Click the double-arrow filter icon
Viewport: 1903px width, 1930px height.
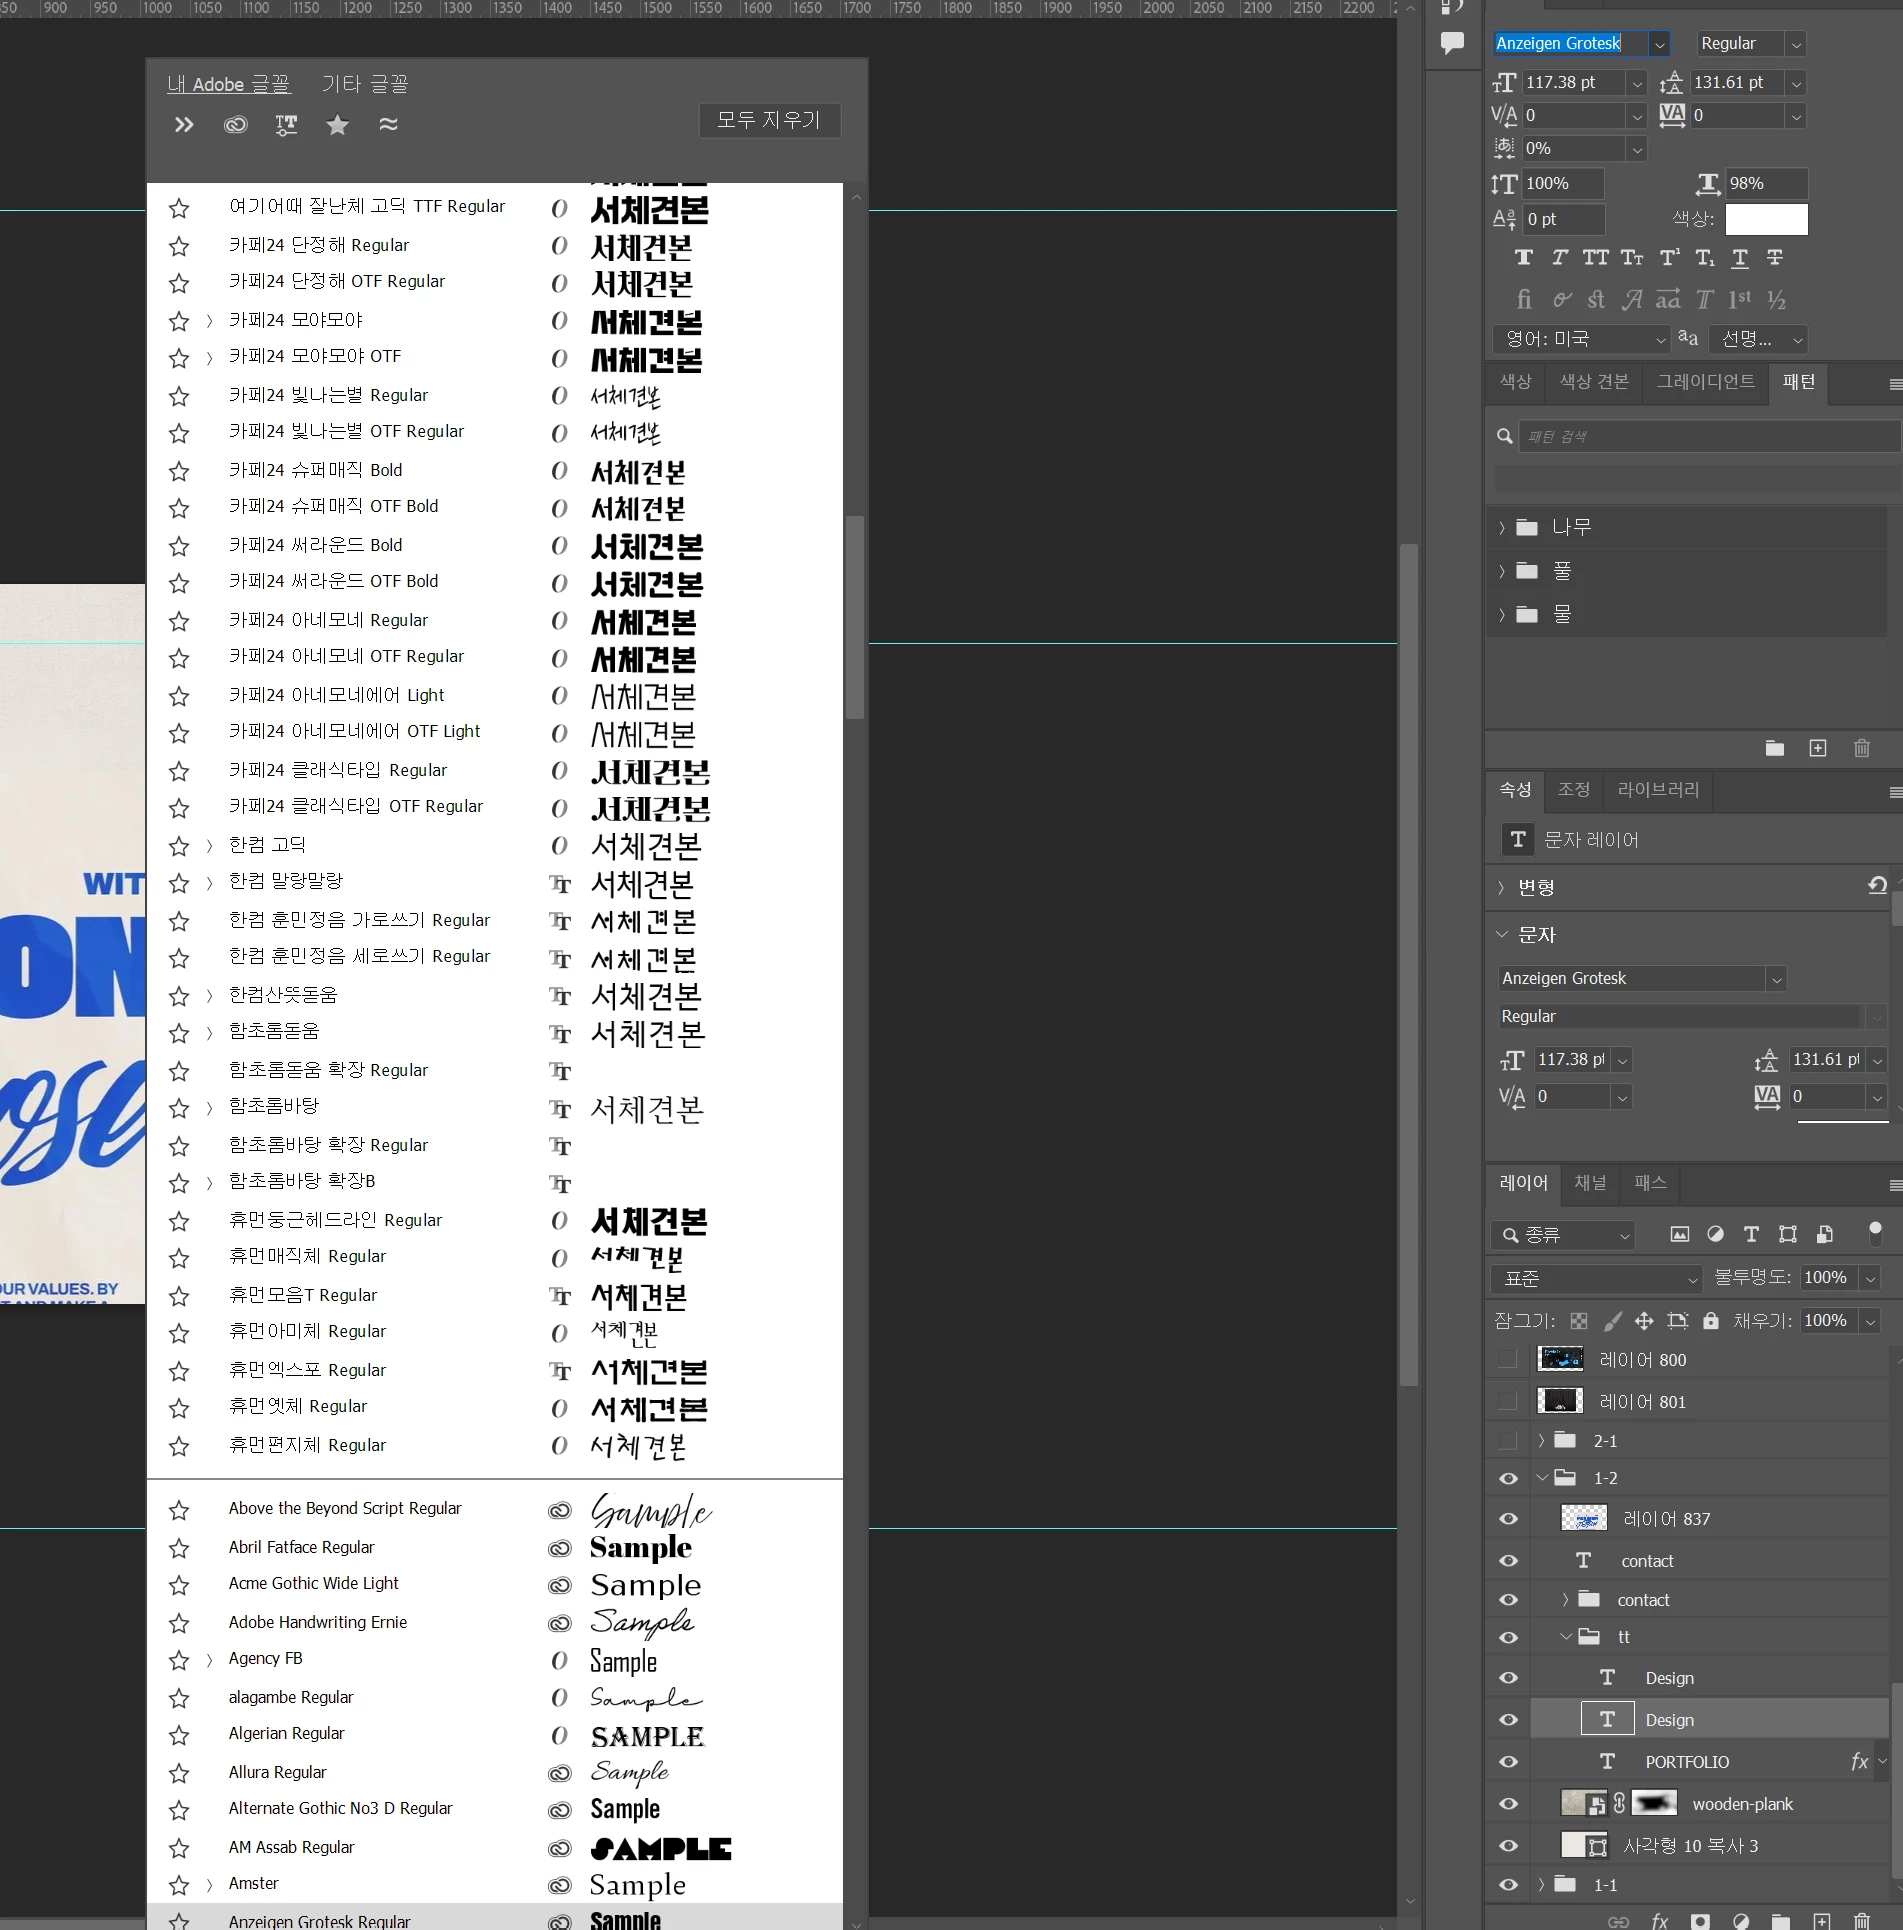tap(184, 125)
